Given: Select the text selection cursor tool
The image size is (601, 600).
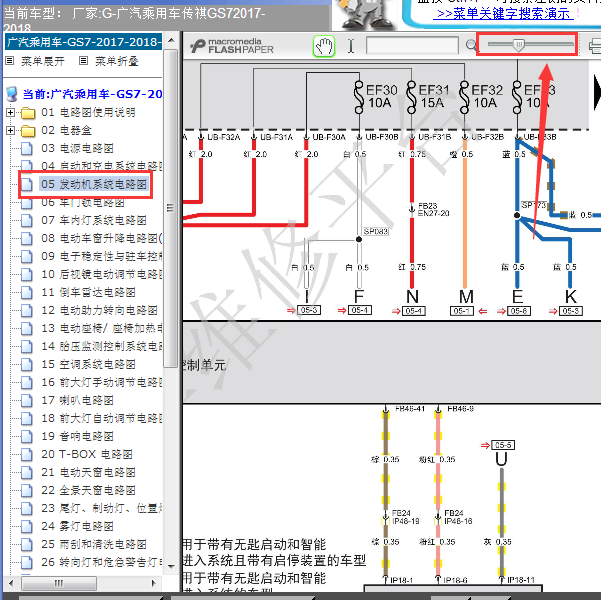Looking at the screenshot, I should (351, 46).
